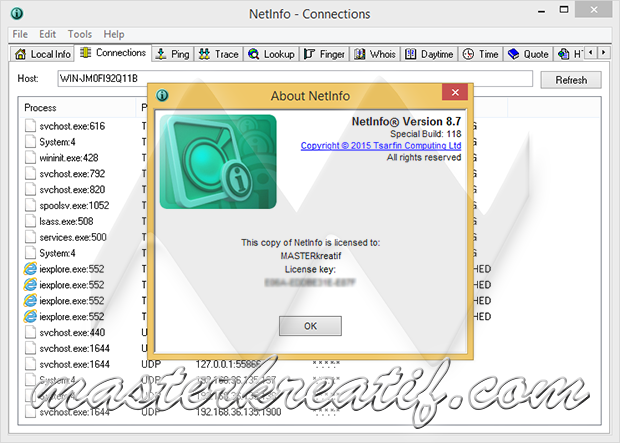Open the Edit menu

(47, 34)
